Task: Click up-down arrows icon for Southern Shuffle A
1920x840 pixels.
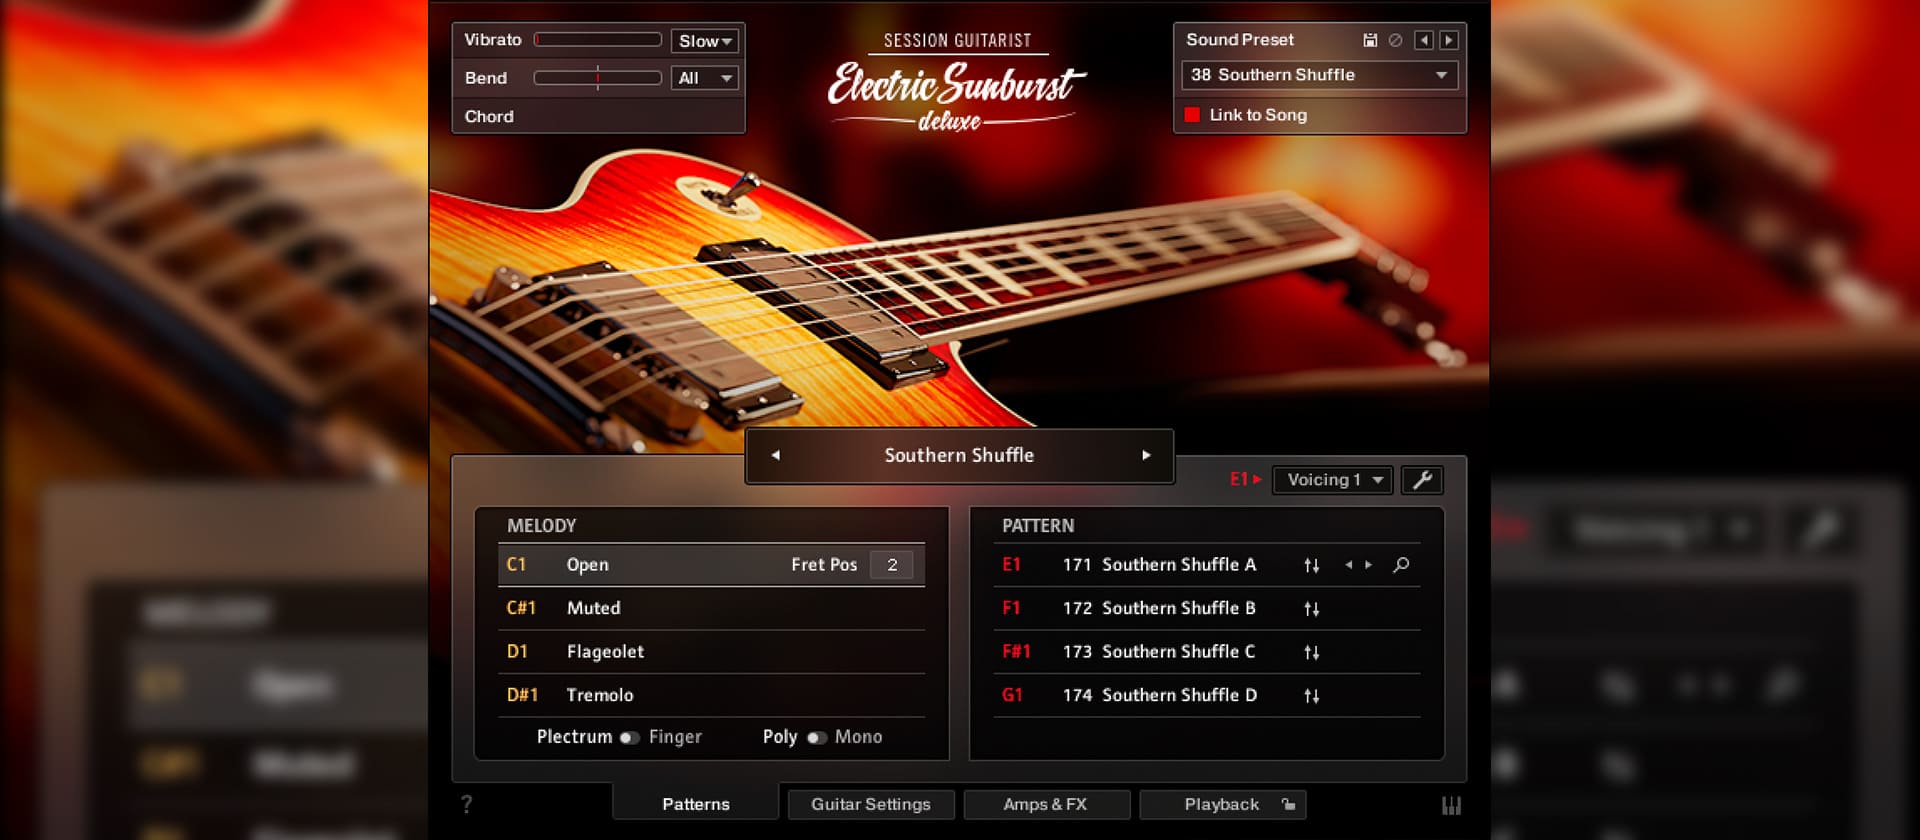Action: coord(1311,565)
